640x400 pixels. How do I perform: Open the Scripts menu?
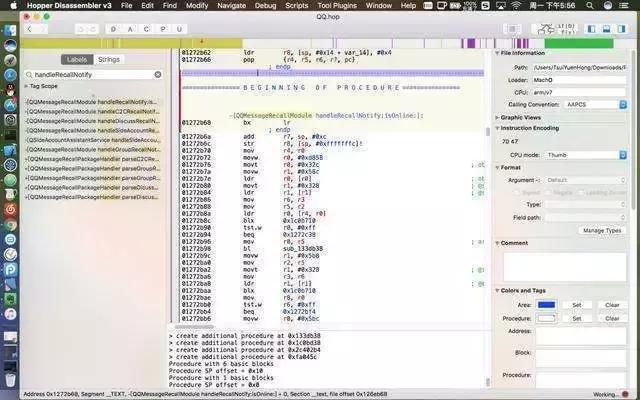click(297, 5)
